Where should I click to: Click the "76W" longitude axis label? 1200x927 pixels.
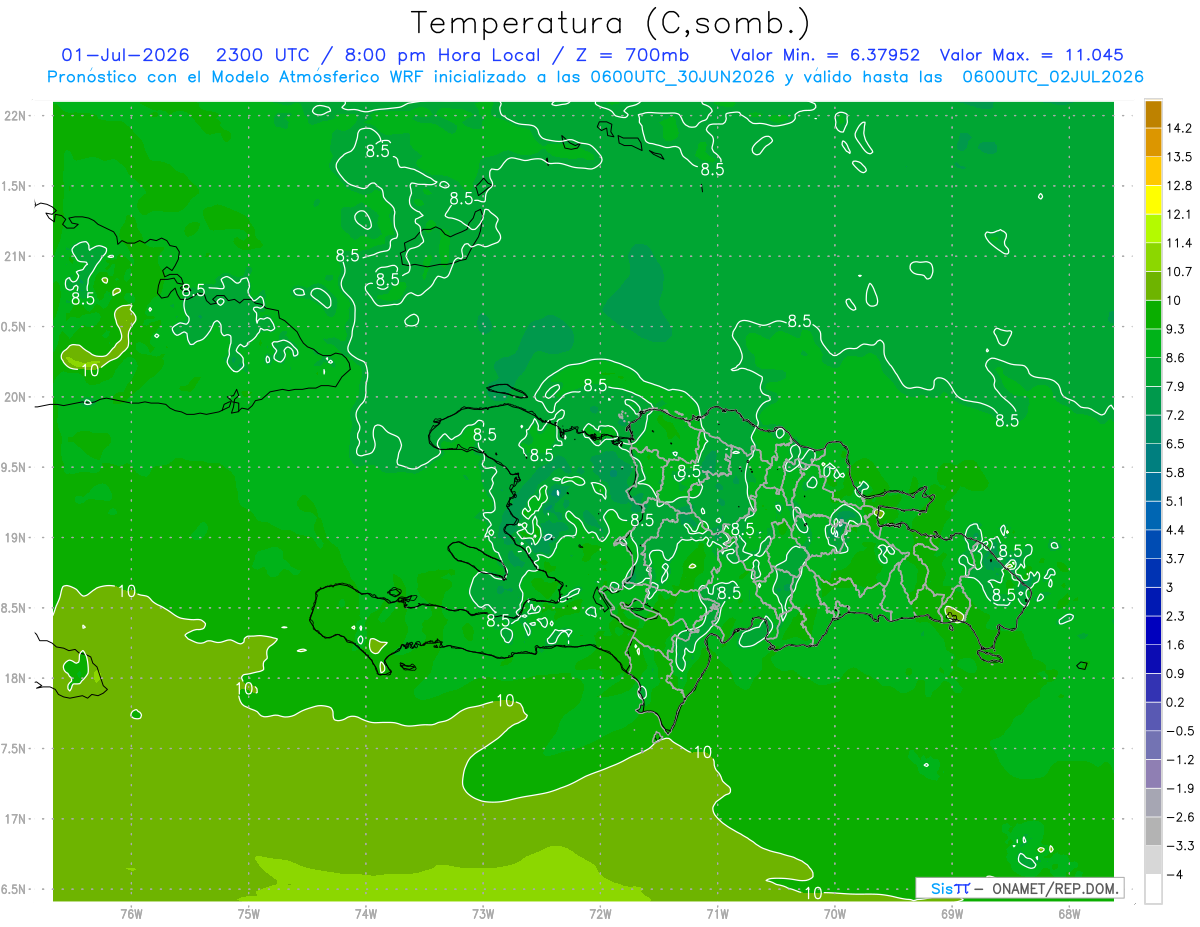coord(131,913)
